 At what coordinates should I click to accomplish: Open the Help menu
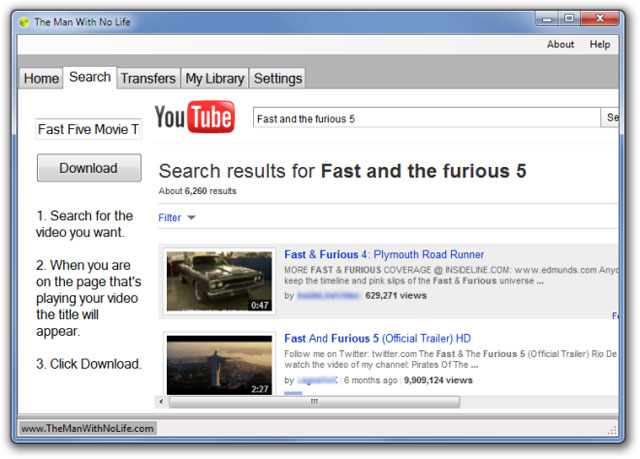600,44
